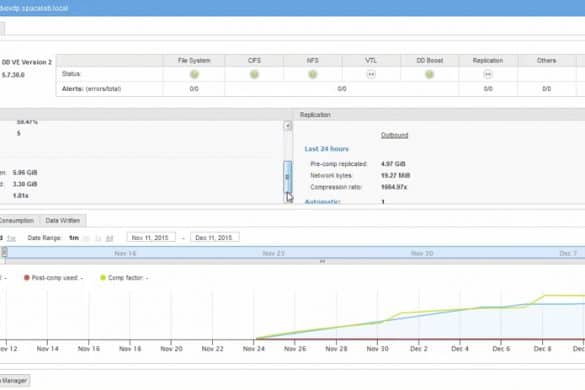Click the panel scrollbar down arrow
The height and width of the screenshot is (390, 585).
click(x=288, y=198)
